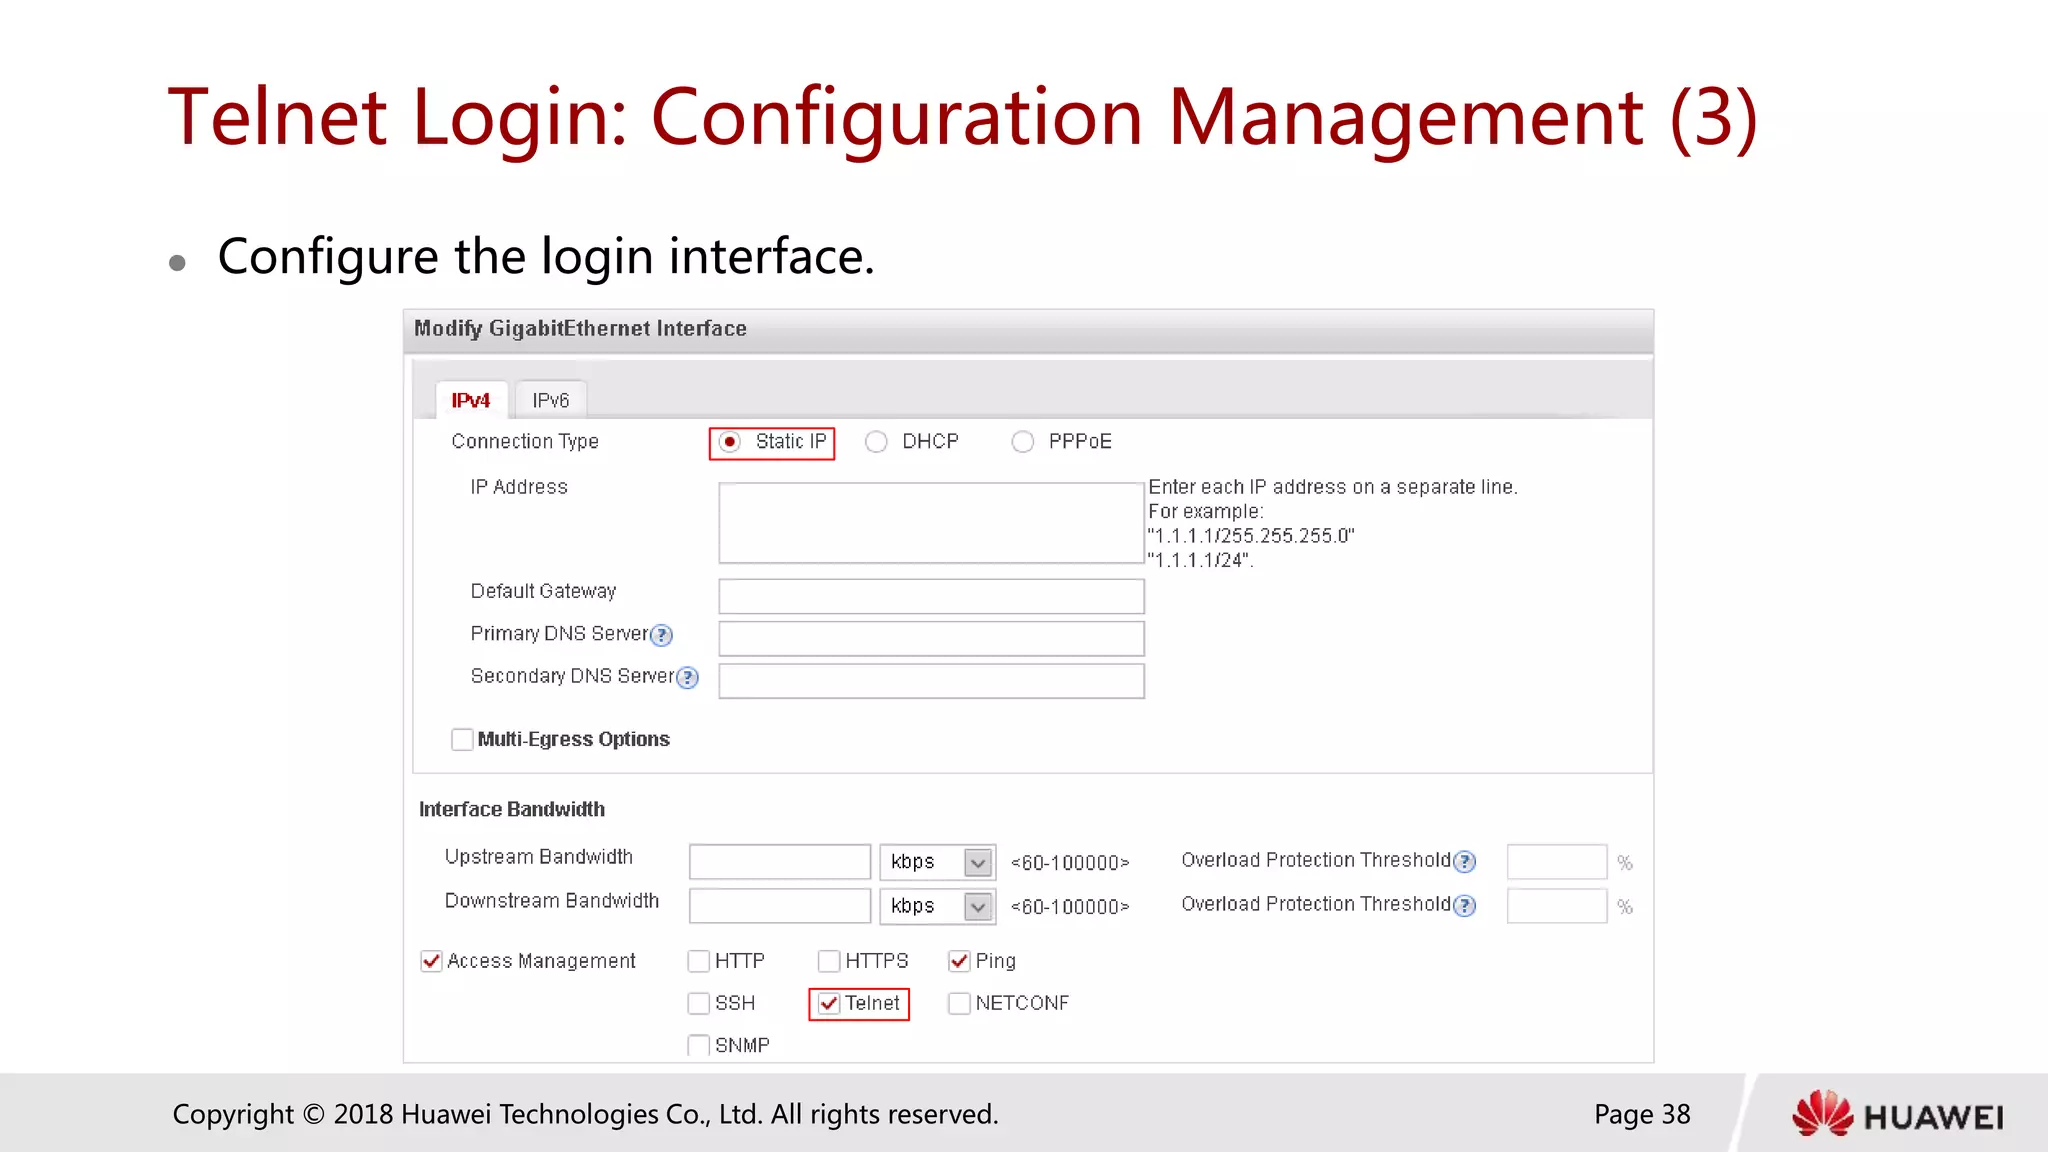Switch to the IPv4 tab
This screenshot has height=1152, width=2048.
coord(471,400)
